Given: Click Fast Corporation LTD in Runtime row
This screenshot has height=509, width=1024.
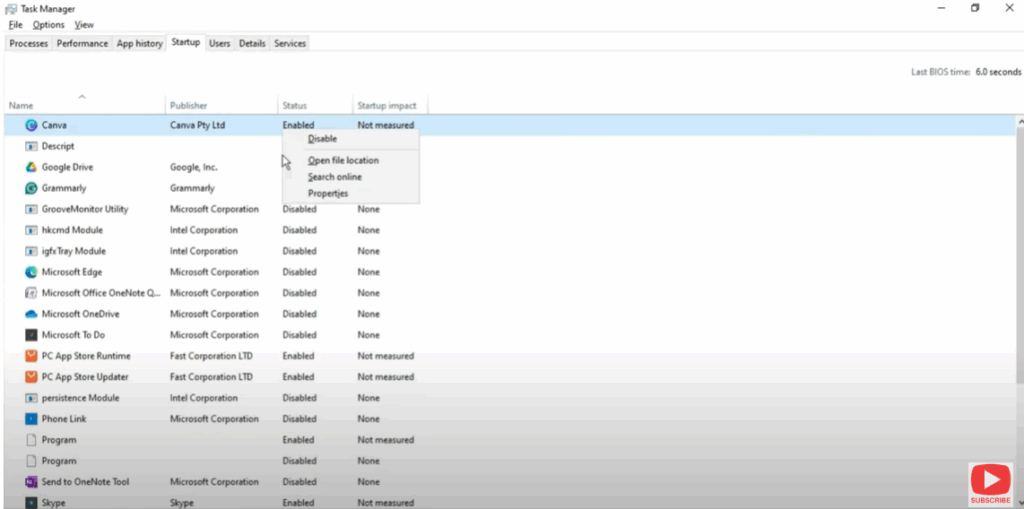Looking at the screenshot, I should pos(211,356).
